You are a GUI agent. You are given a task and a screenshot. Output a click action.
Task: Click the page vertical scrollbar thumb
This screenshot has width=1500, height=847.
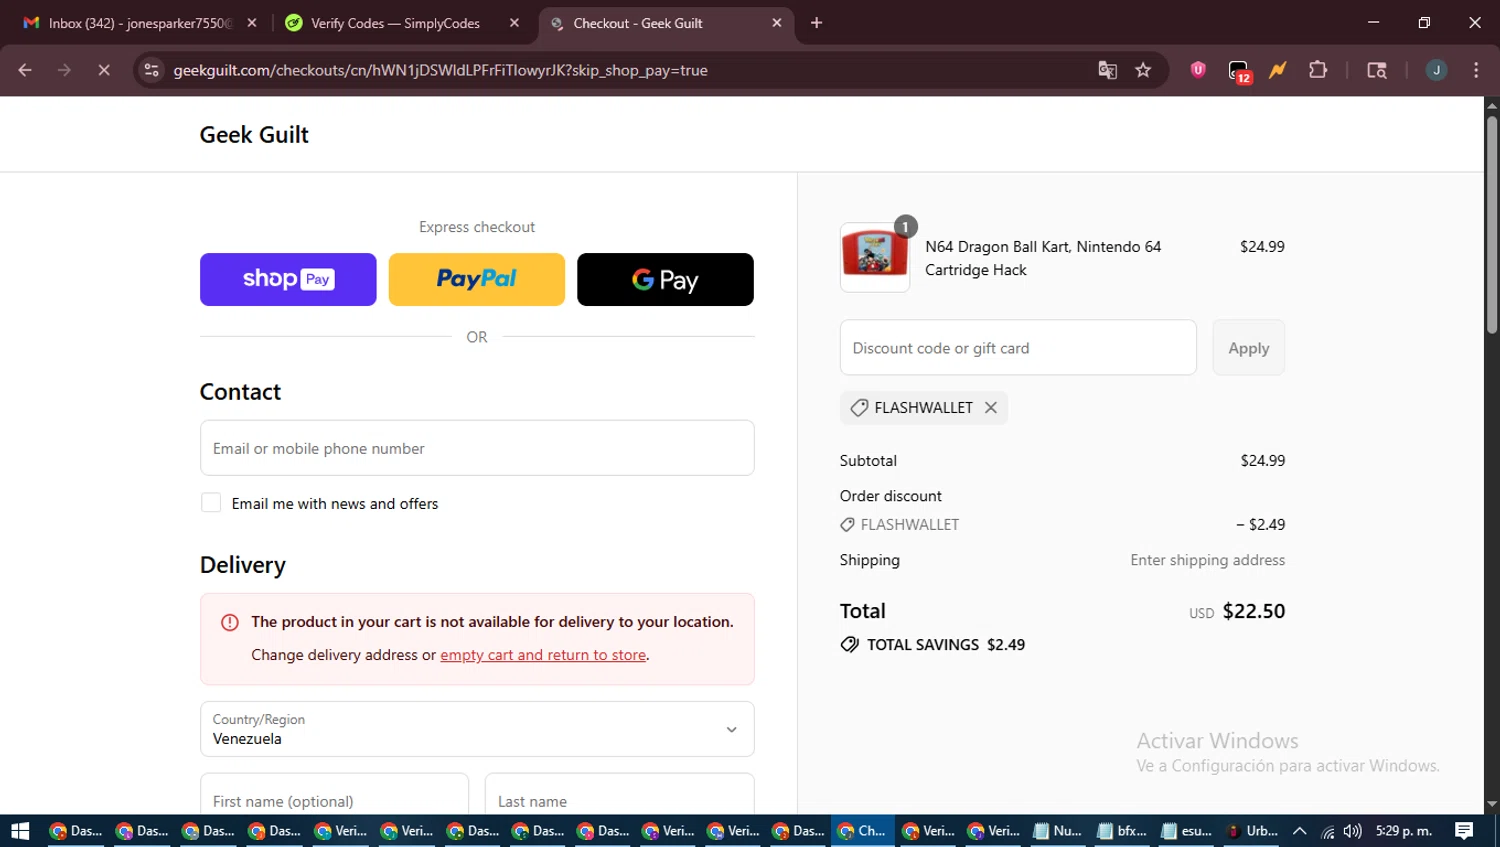pos(1492,224)
